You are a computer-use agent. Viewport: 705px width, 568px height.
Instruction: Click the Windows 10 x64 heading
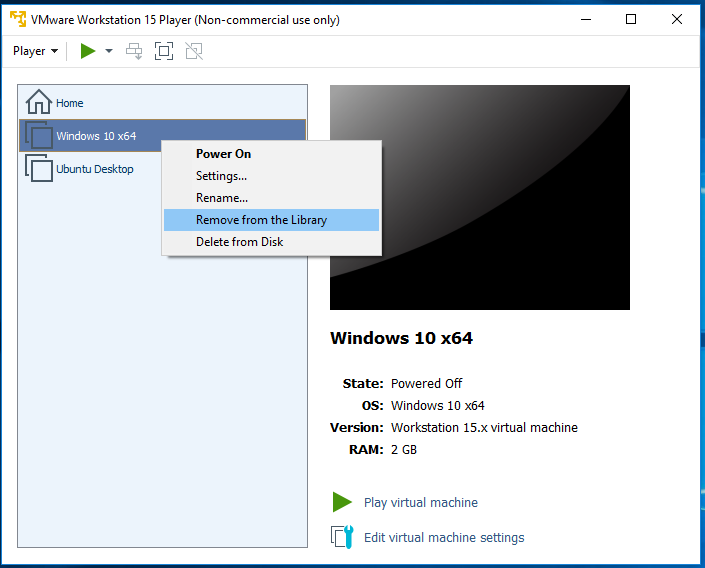(402, 338)
